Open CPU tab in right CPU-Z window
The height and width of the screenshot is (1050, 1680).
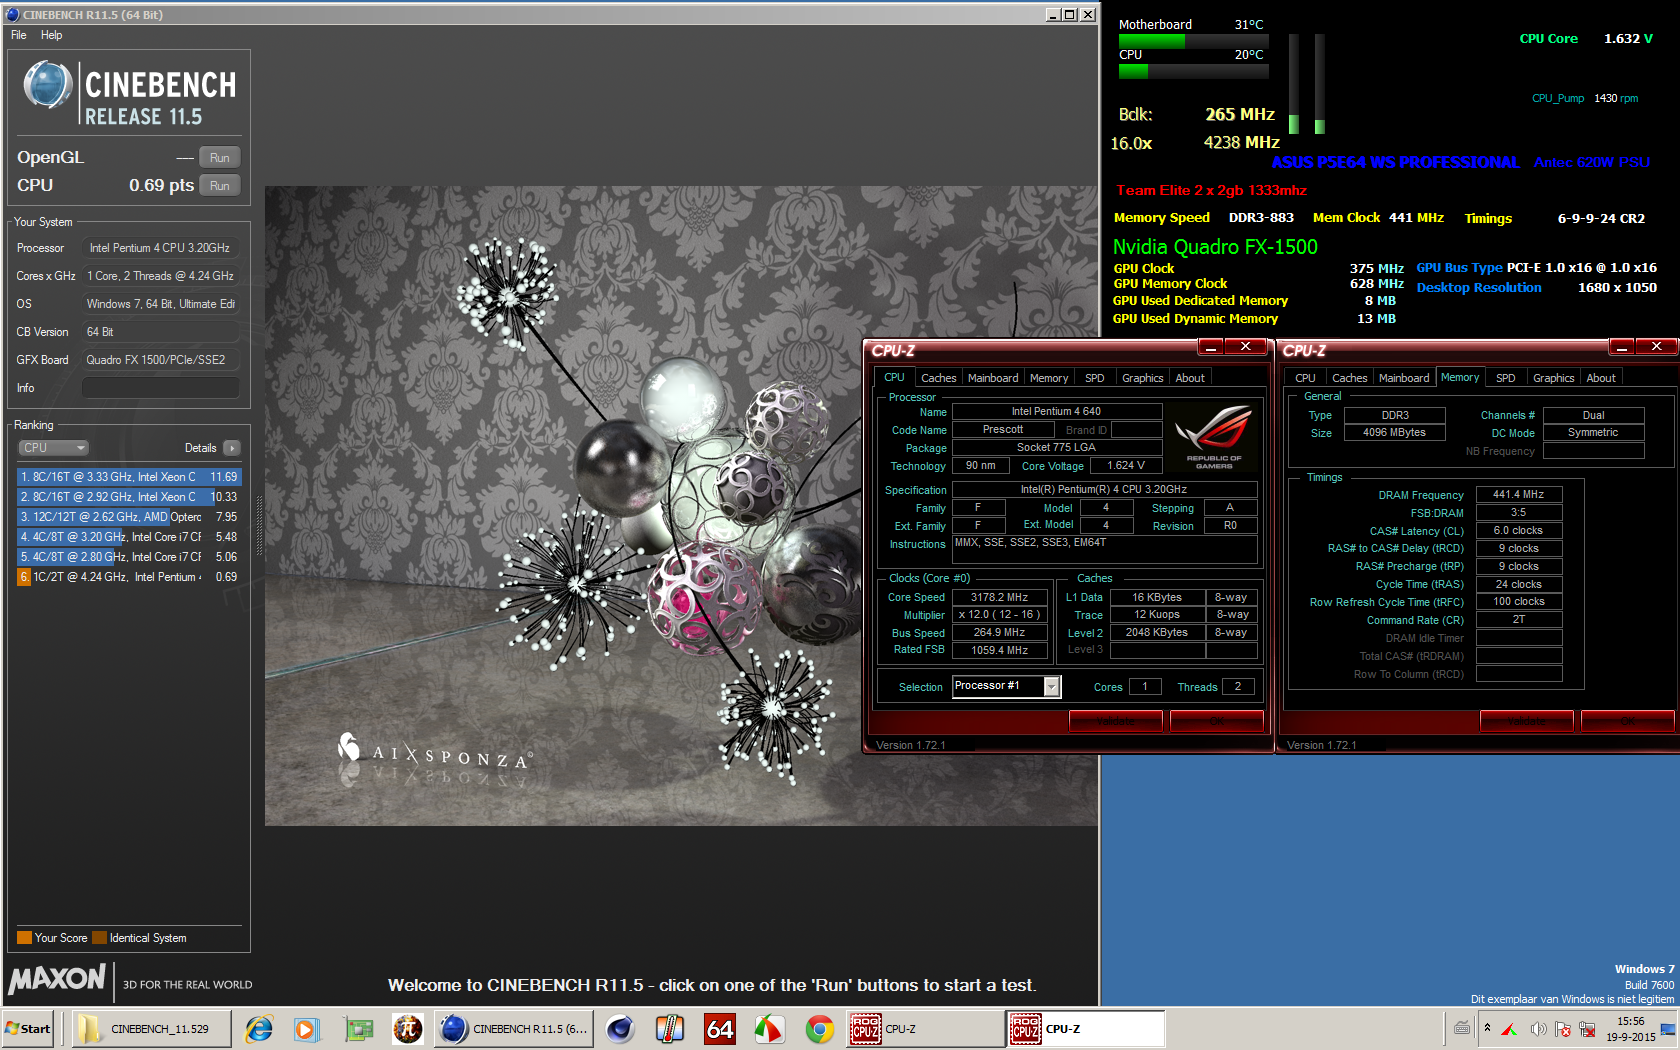coord(1305,378)
